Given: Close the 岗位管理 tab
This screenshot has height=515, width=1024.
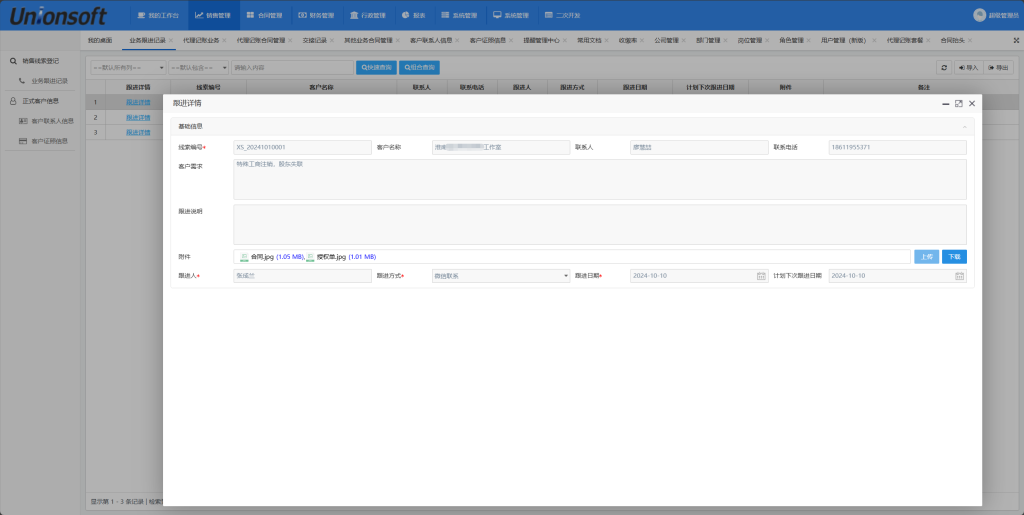Looking at the screenshot, I should [x=767, y=40].
